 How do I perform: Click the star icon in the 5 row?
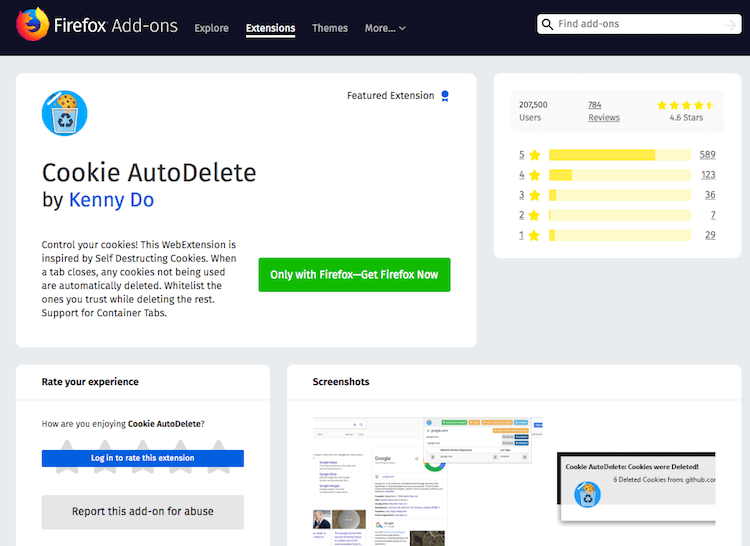point(535,155)
